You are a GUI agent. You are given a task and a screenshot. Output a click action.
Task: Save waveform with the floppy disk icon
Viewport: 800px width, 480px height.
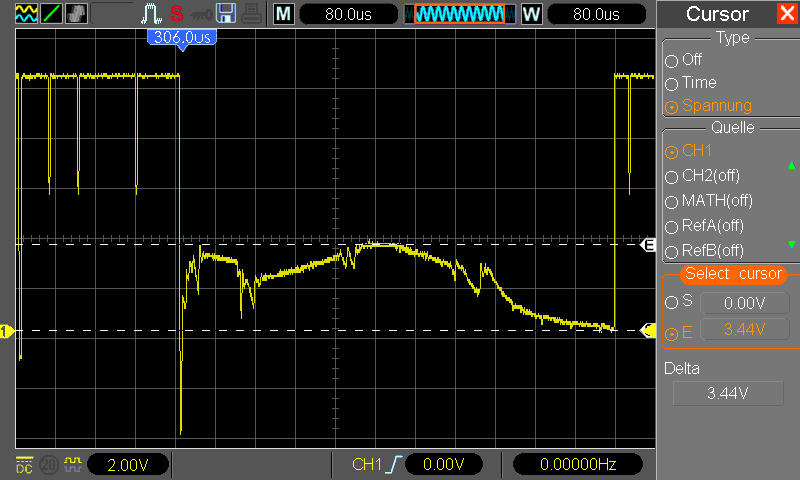pyautogui.click(x=226, y=14)
